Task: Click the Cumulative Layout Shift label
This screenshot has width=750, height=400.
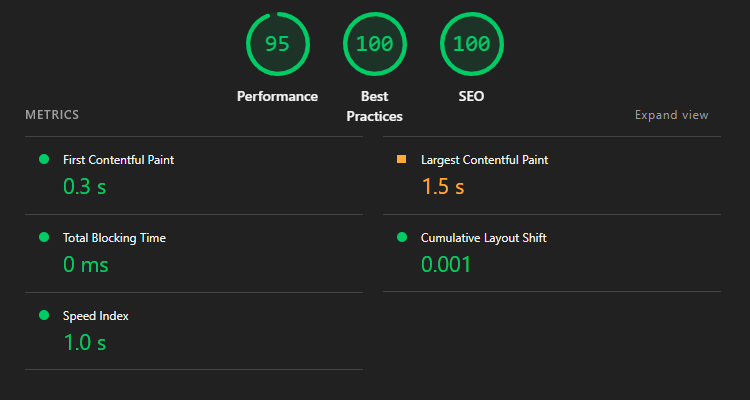Action: 484,238
